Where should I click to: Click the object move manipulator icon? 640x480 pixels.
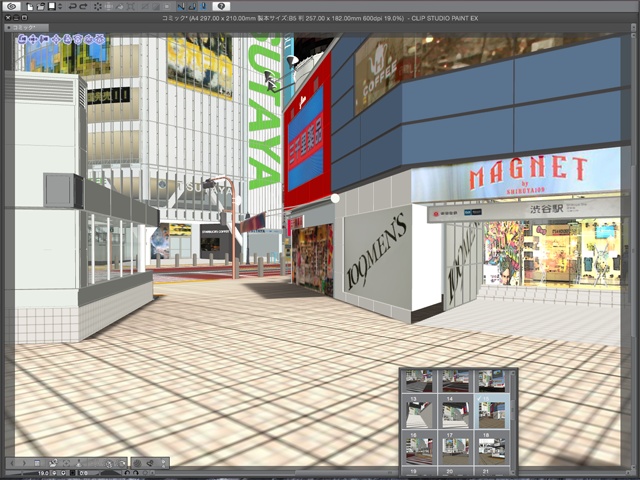point(56,39)
